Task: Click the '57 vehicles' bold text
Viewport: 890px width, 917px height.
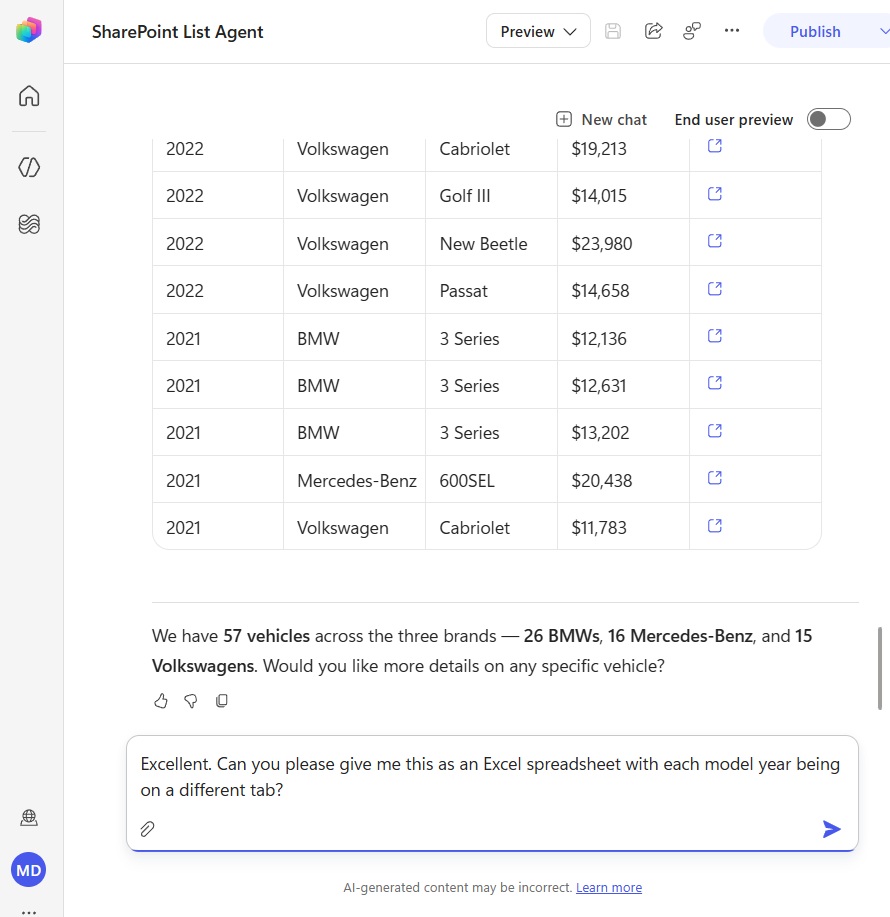Action: point(267,636)
